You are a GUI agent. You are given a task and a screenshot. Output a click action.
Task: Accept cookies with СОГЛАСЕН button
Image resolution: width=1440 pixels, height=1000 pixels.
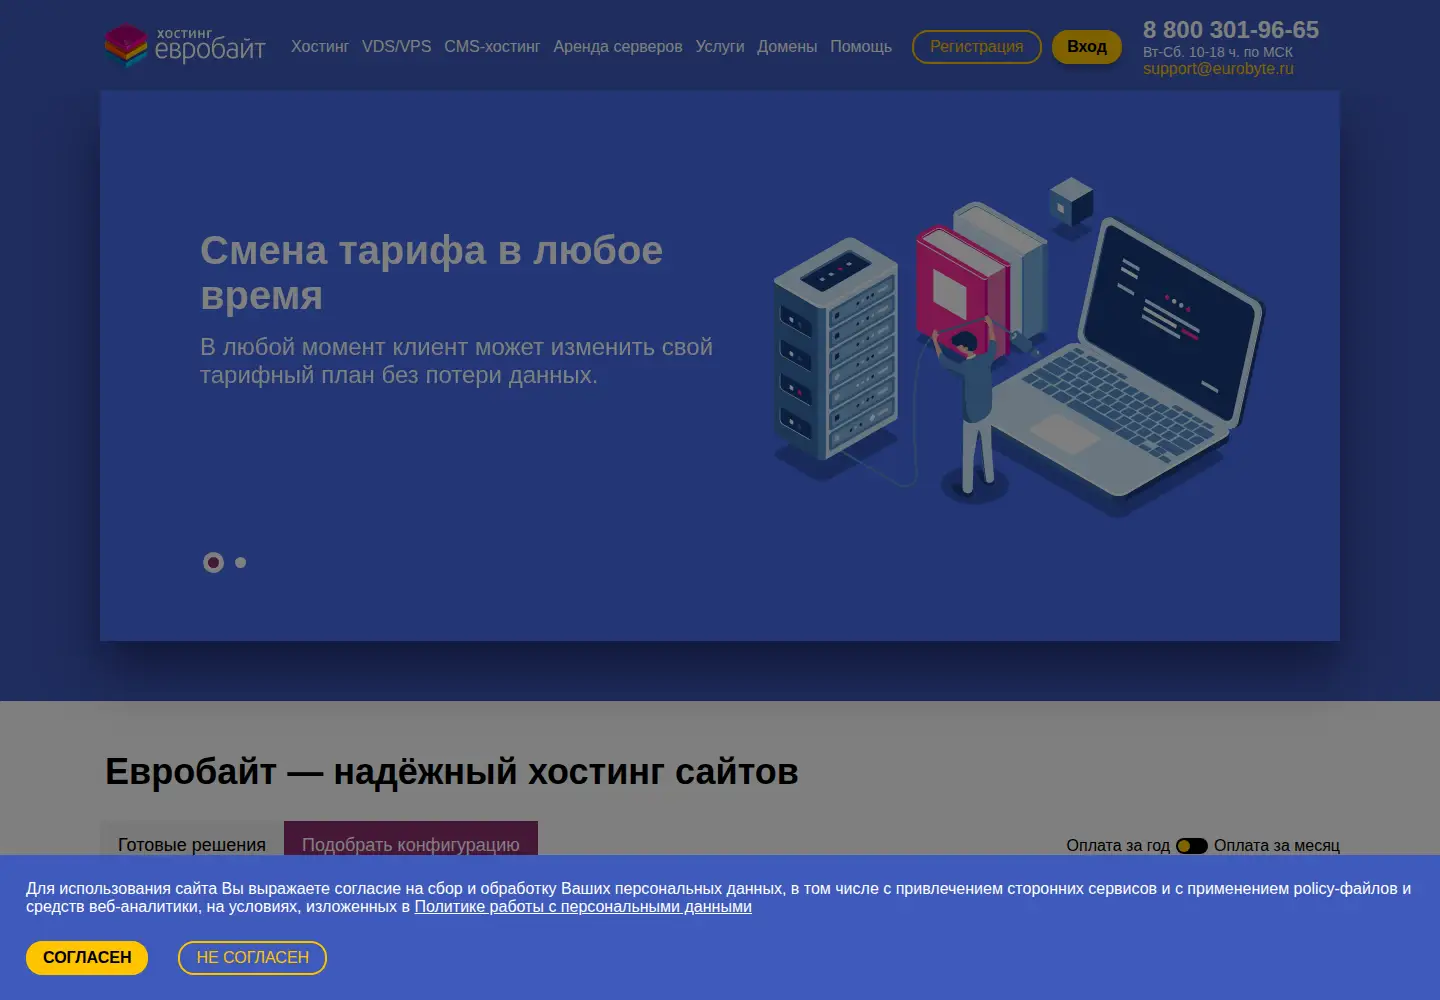pyautogui.click(x=87, y=958)
